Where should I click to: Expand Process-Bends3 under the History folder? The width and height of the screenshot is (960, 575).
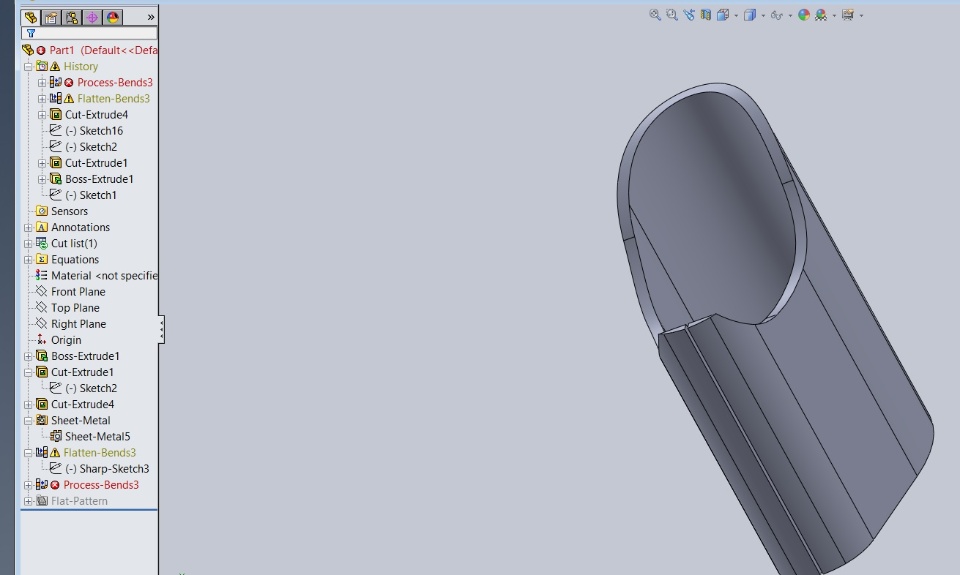coord(42,83)
